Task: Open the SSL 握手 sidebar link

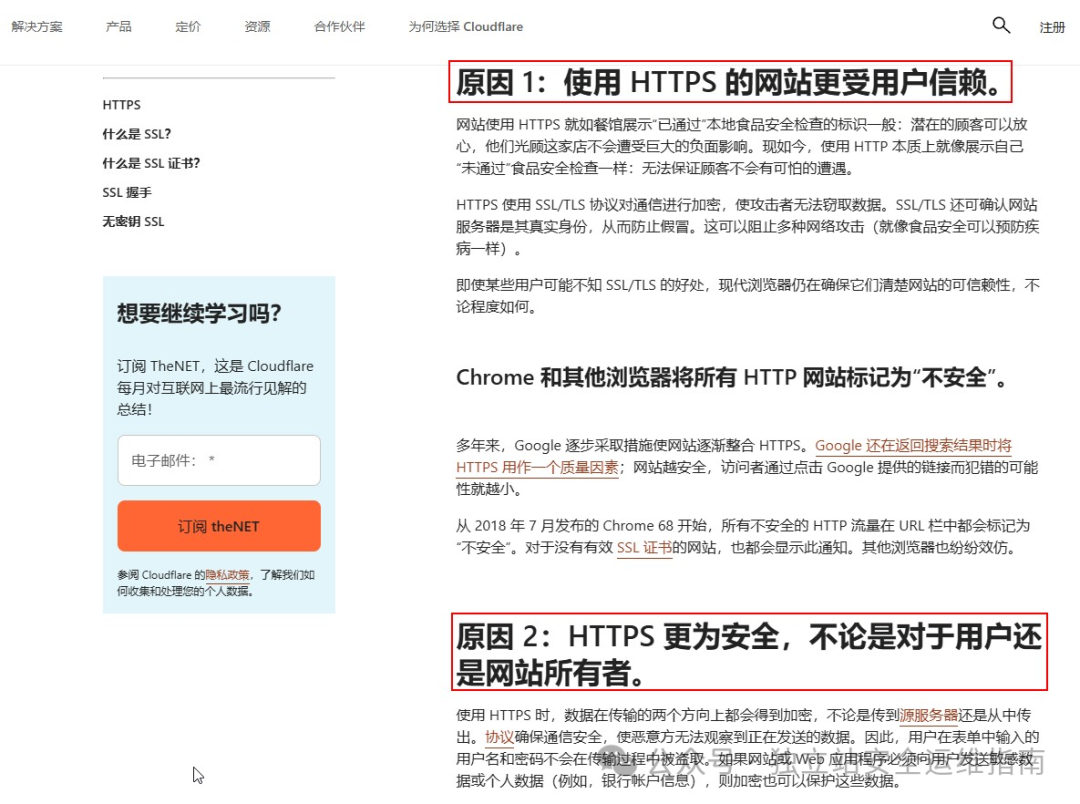Action: [127, 192]
